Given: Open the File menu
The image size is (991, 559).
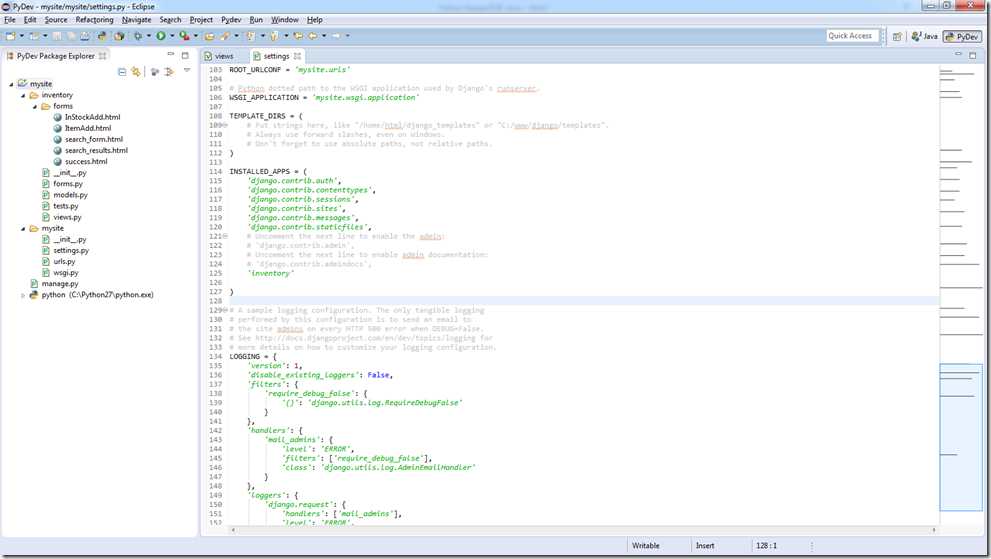Looking at the screenshot, I should click(x=9, y=20).
